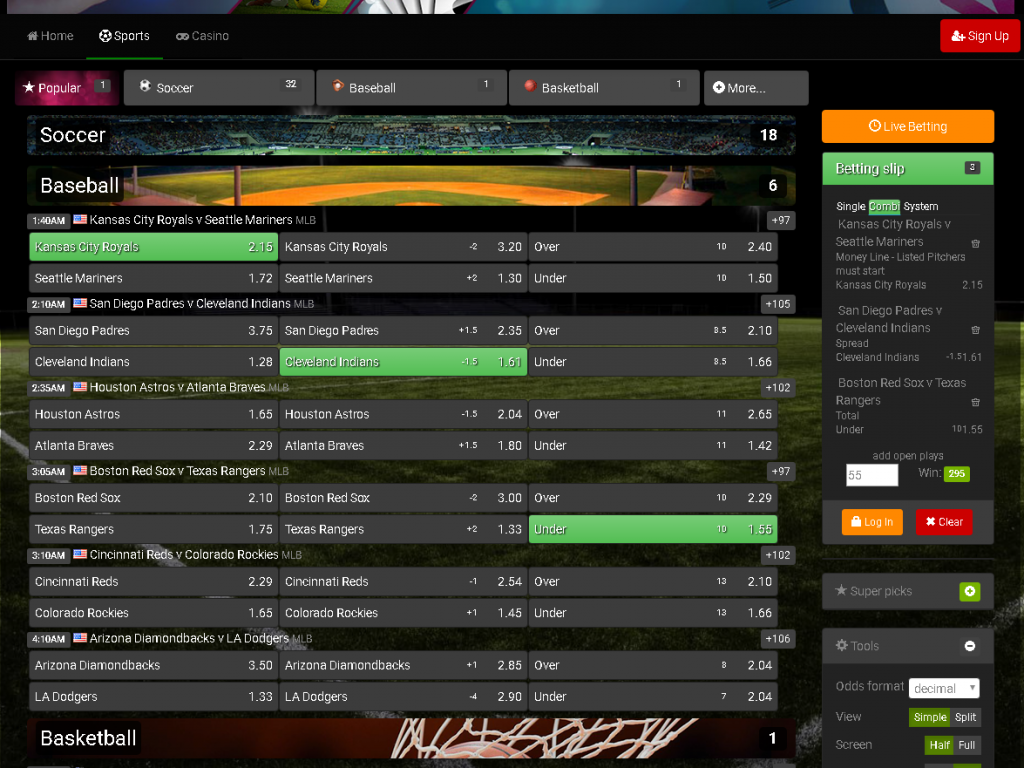The height and width of the screenshot is (768, 1024).
Task: Click the Win amount 295 badge
Action: (x=957, y=474)
